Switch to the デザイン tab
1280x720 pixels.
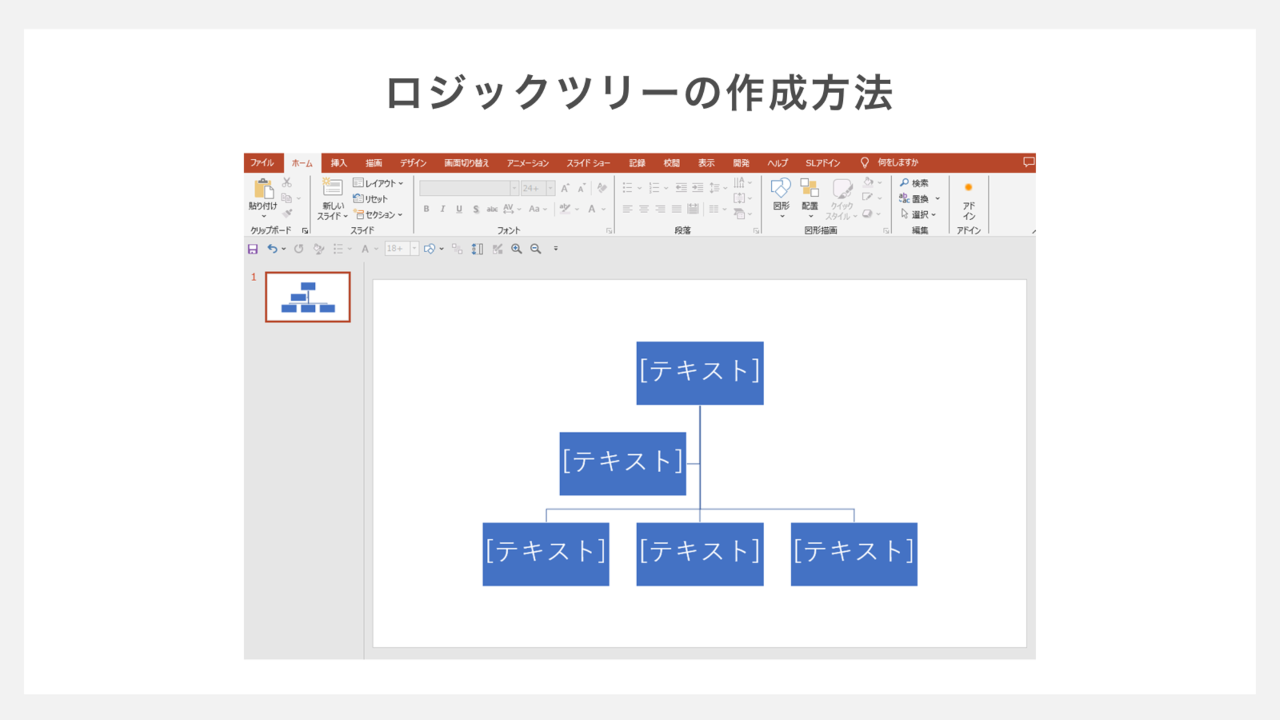click(413, 163)
